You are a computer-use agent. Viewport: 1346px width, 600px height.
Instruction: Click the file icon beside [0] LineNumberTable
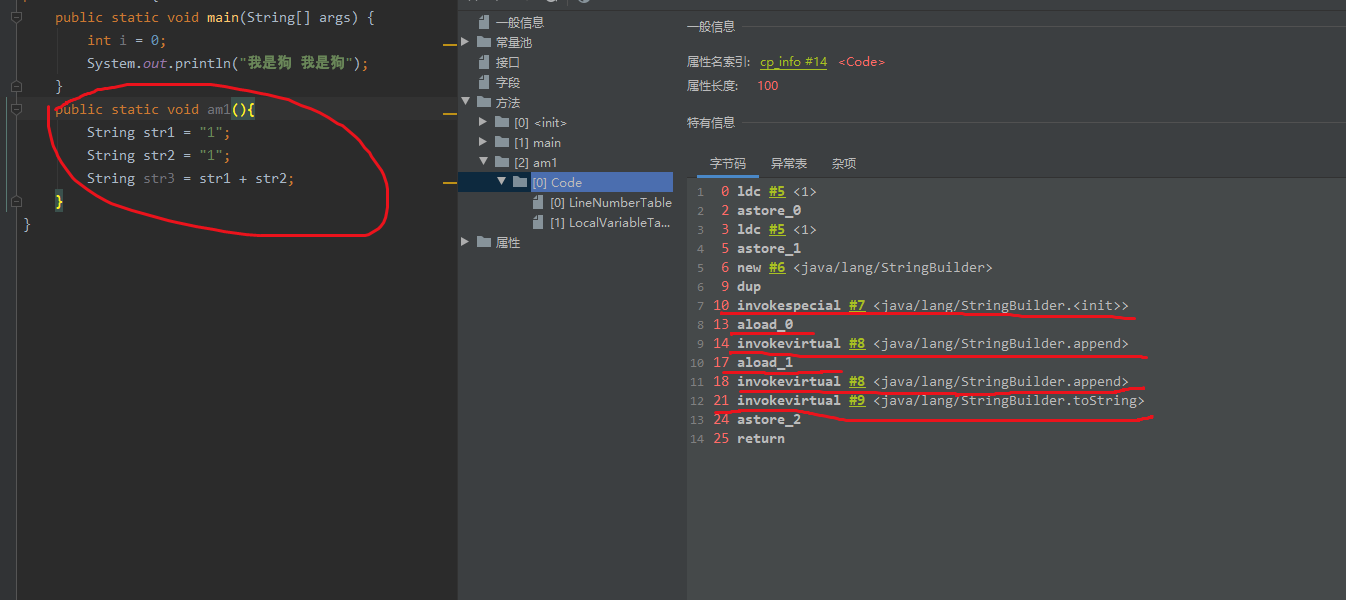[x=540, y=202]
